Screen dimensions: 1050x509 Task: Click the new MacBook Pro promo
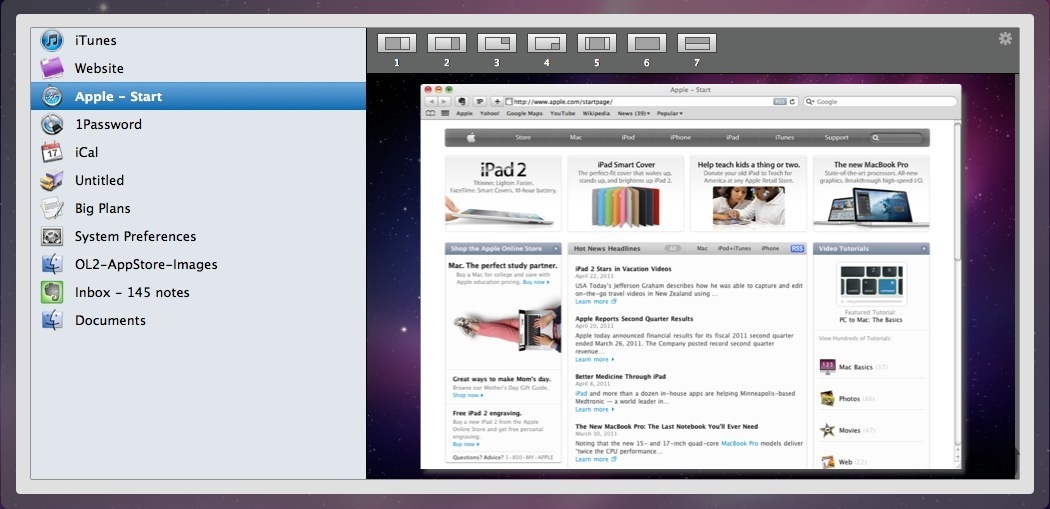tap(871, 194)
